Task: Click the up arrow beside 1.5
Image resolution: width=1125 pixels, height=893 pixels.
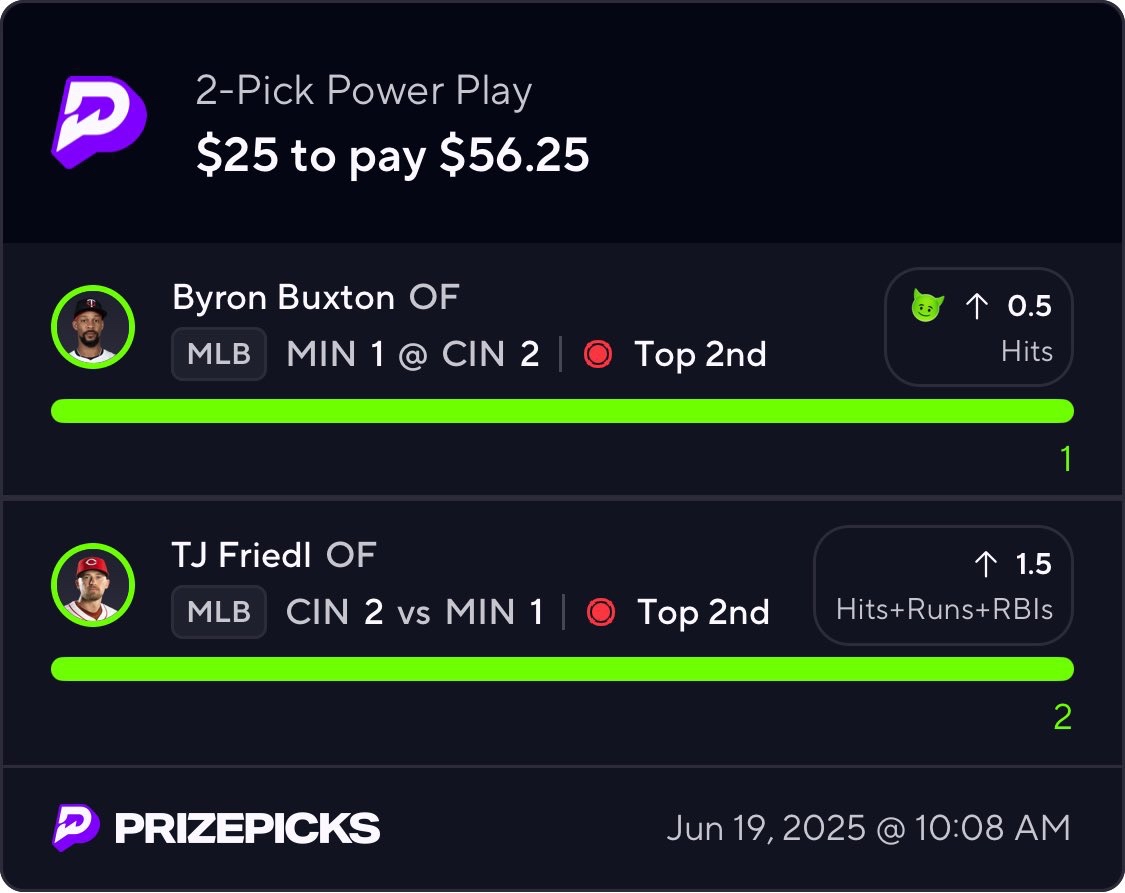Action: point(986,565)
